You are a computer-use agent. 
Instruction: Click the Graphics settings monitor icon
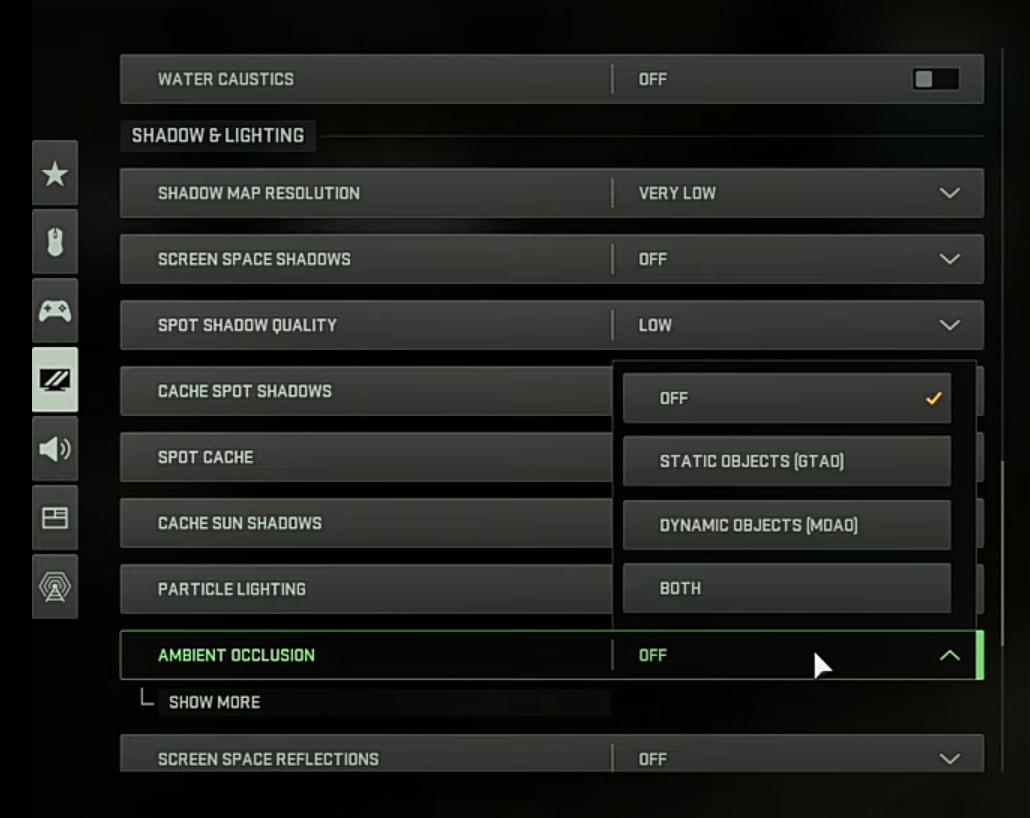click(55, 380)
